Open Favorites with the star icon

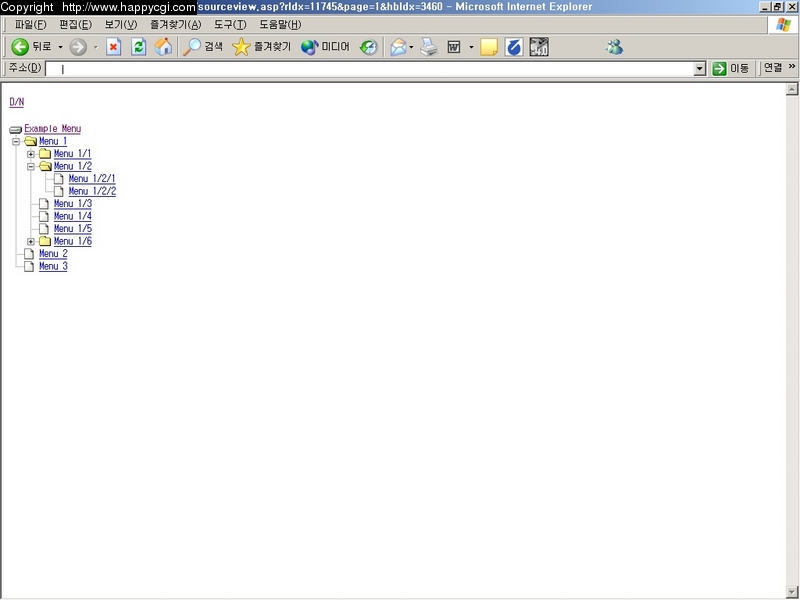(x=241, y=47)
